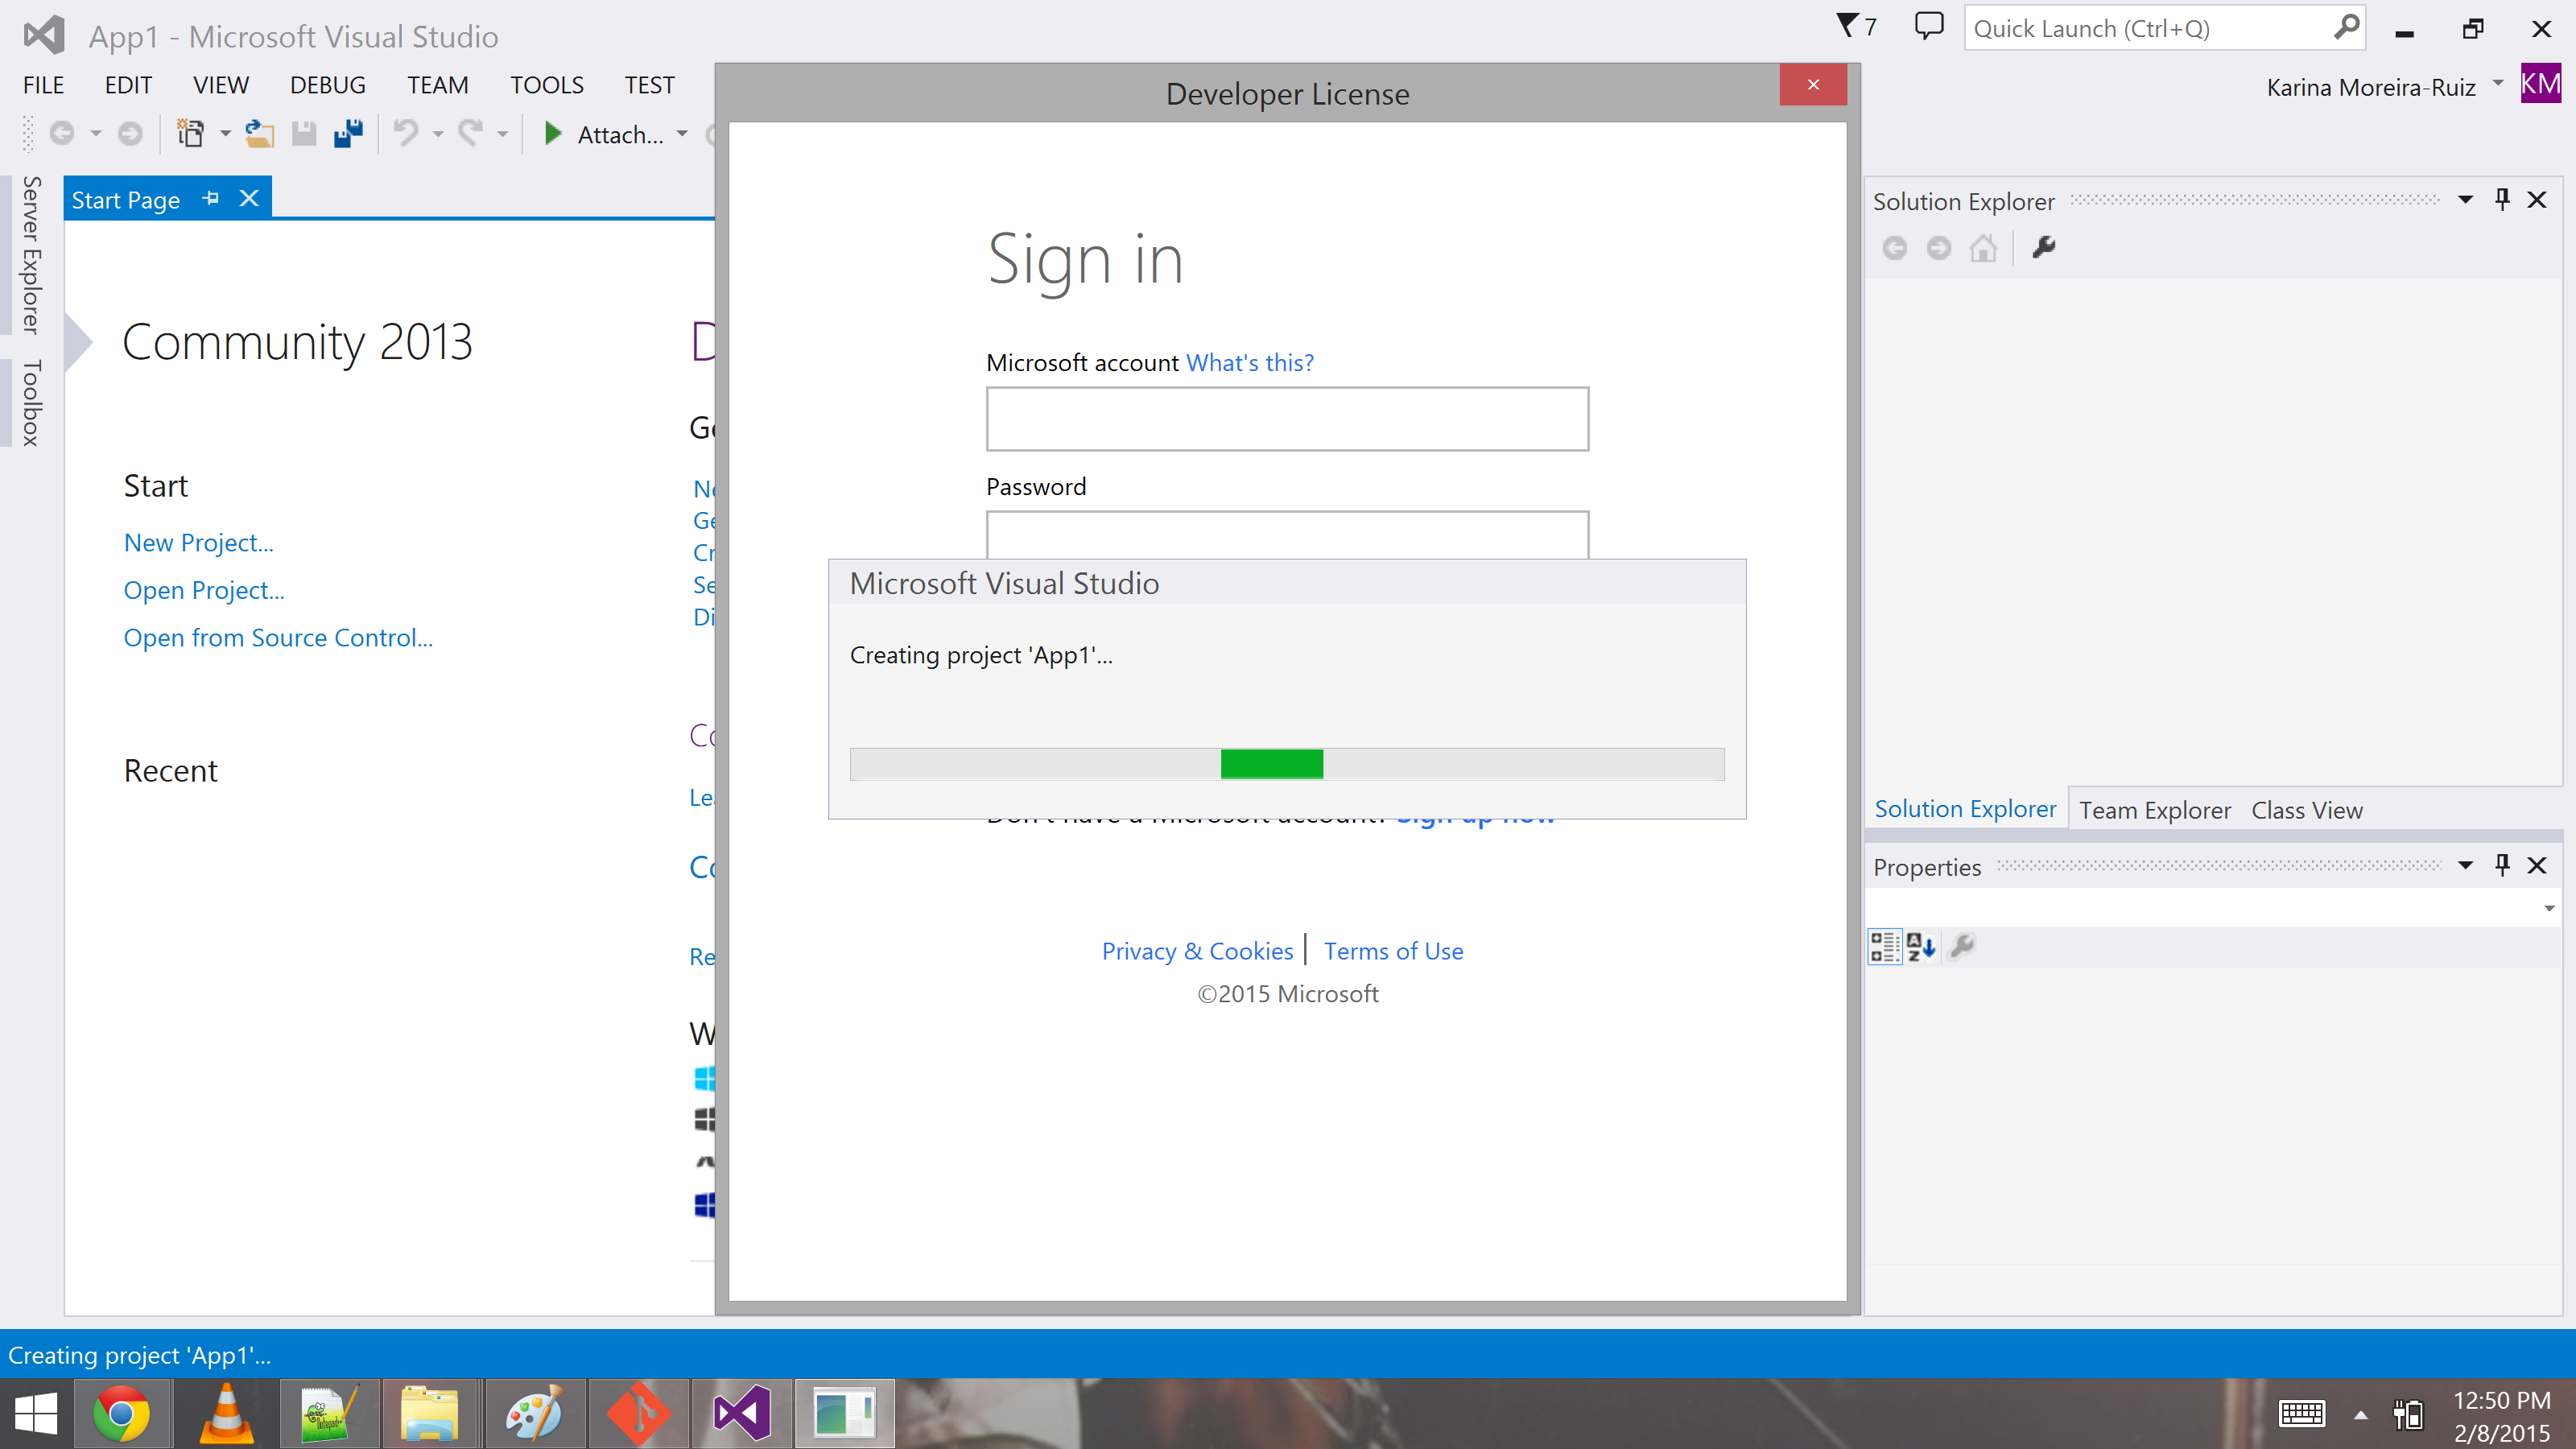Click the Solution Explorer Home icon
2576x1449 pixels.
(1983, 248)
